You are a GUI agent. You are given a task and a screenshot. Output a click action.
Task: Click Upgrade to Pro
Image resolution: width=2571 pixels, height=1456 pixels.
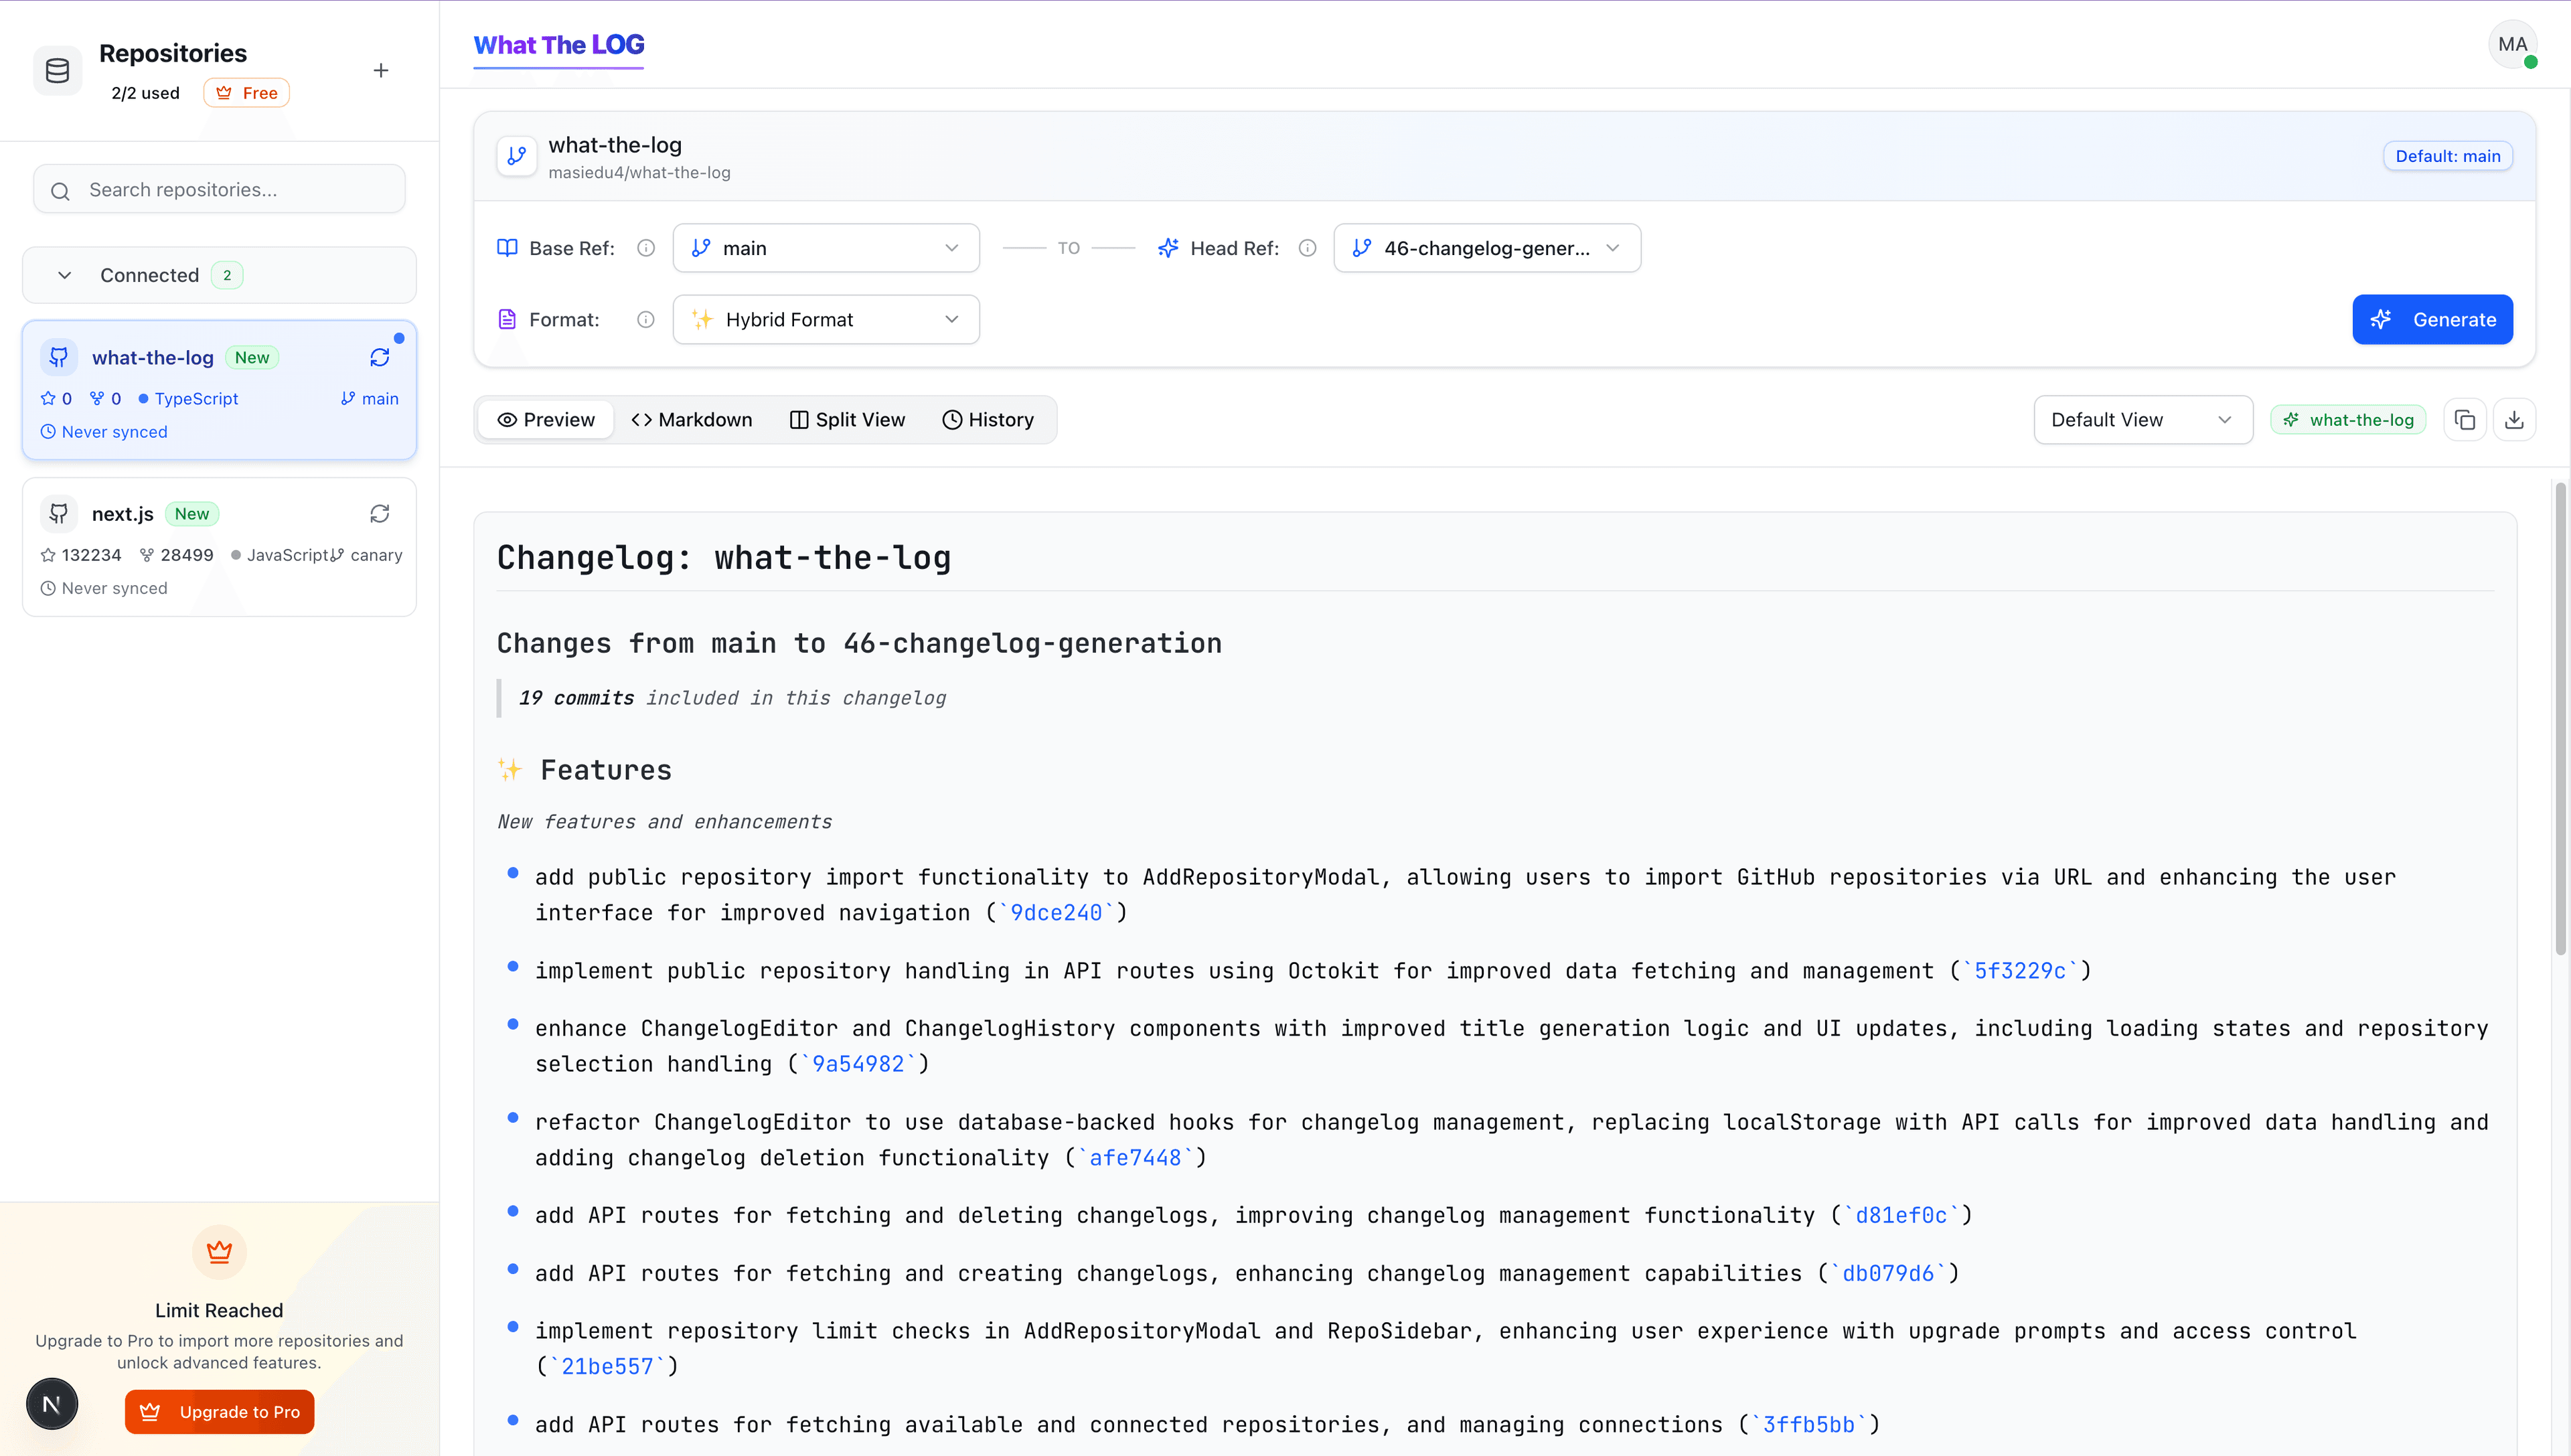click(219, 1411)
